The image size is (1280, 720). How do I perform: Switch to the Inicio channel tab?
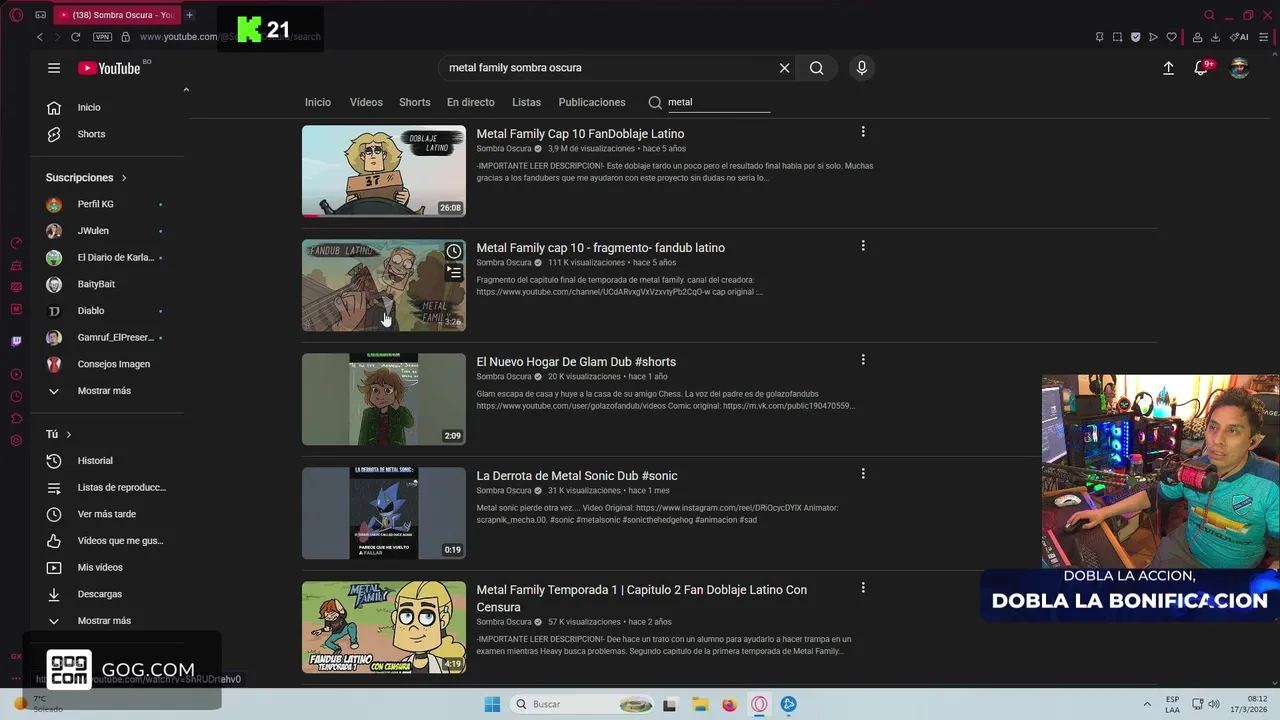coord(318,102)
